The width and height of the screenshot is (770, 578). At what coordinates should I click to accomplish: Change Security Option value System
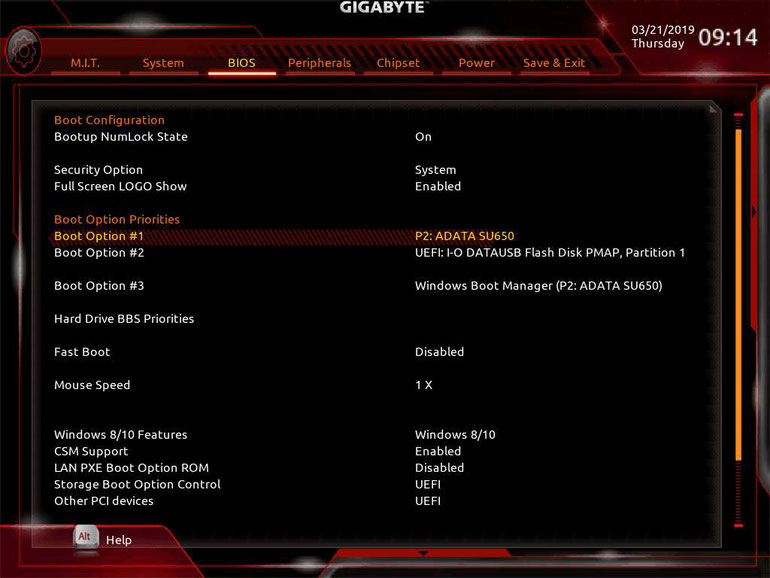(436, 169)
